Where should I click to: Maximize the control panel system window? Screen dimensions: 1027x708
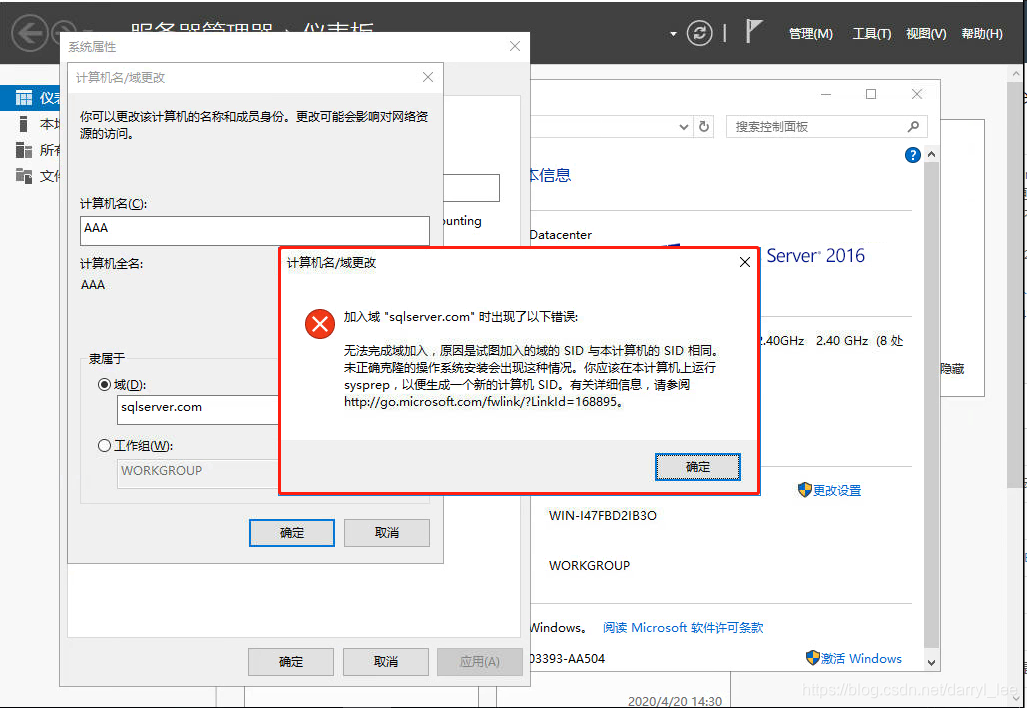click(871, 94)
